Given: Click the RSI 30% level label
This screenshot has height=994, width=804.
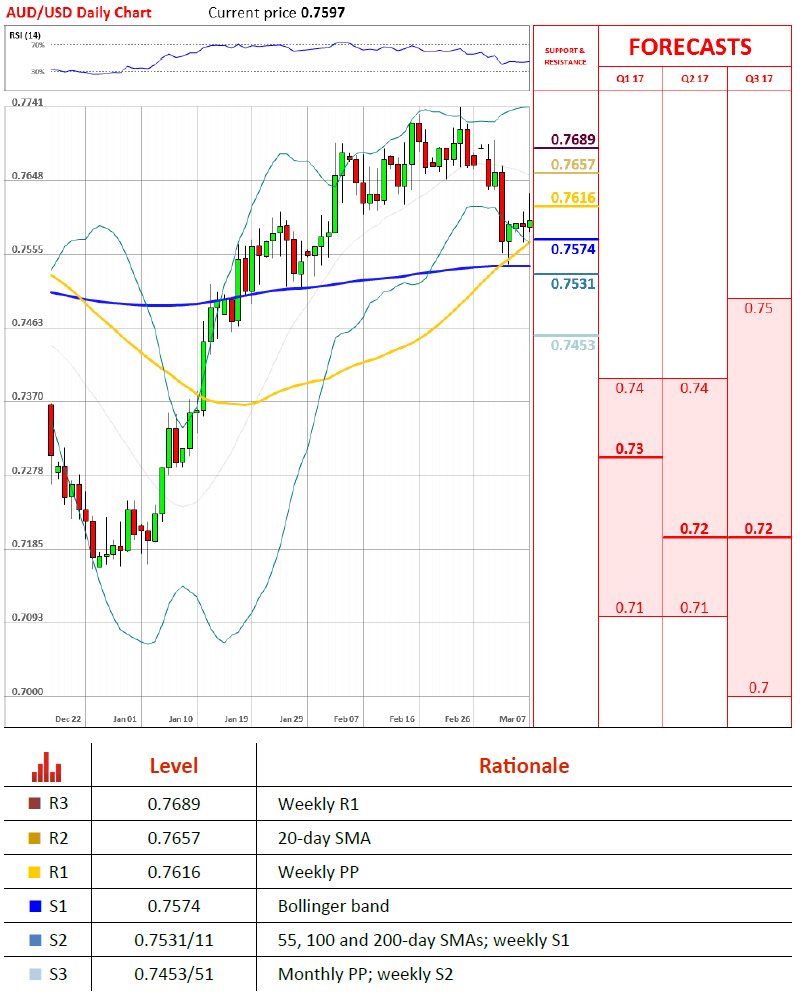Looking at the screenshot, I should click(38, 71).
